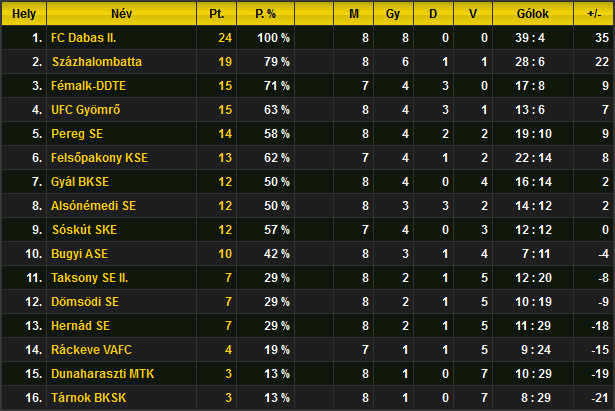Sort by the Név column header
Viewport: 615px width, 411px height.
coord(122,14)
